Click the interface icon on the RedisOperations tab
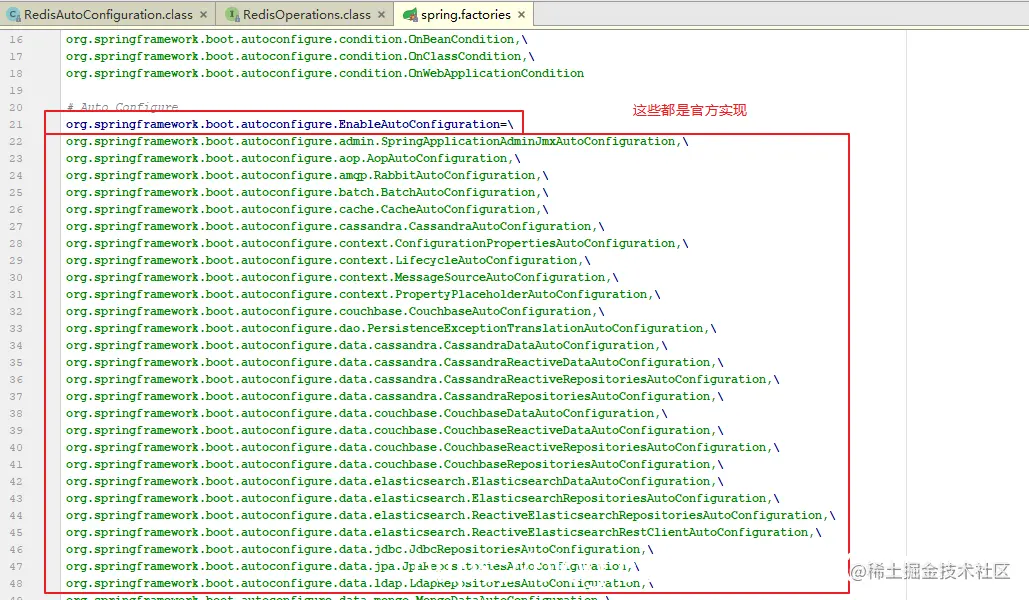Image resolution: width=1029 pixels, height=600 pixels. [x=232, y=14]
